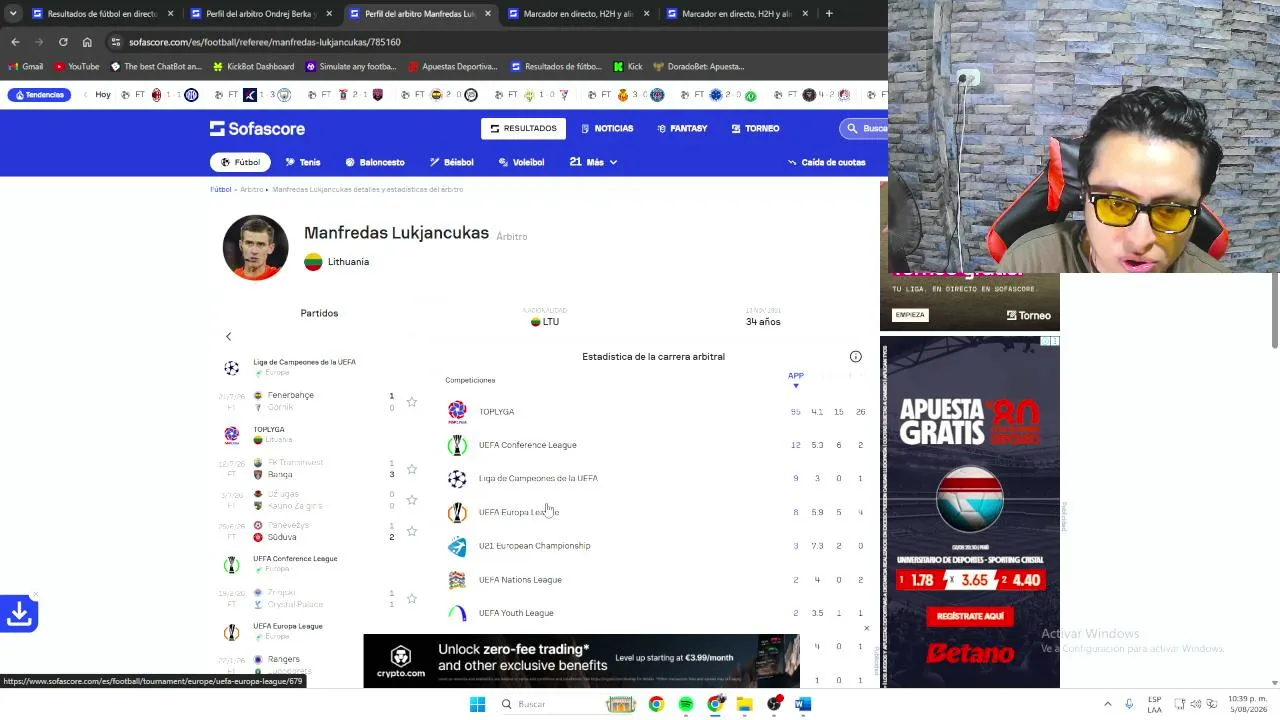
Task: Go back using the browser back arrow
Action: point(15,42)
